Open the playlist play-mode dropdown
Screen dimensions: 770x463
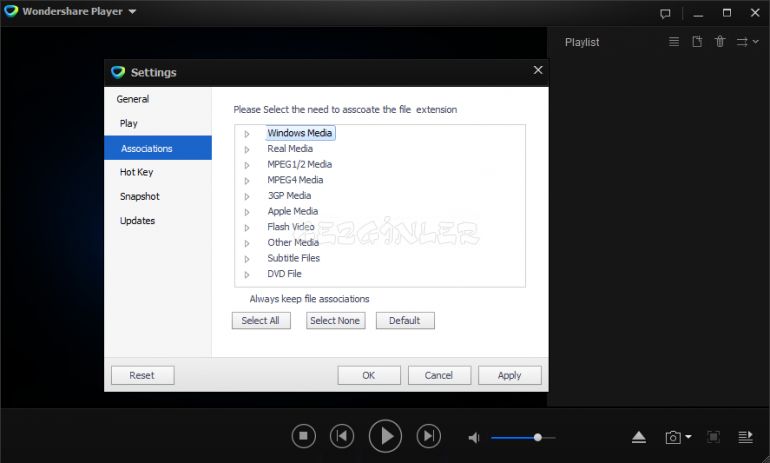(747, 42)
